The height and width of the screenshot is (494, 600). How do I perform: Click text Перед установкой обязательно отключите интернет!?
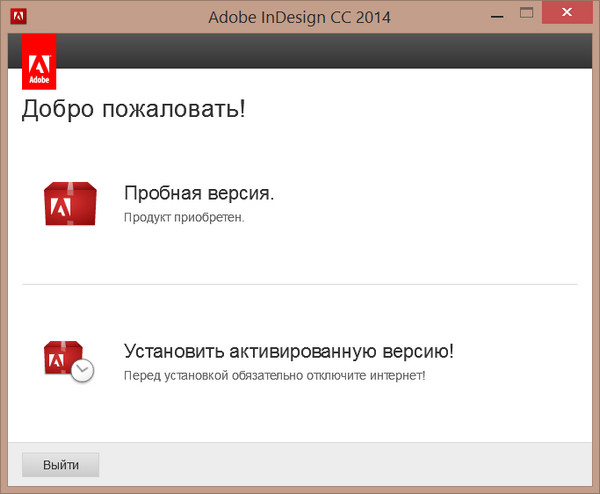(x=274, y=375)
